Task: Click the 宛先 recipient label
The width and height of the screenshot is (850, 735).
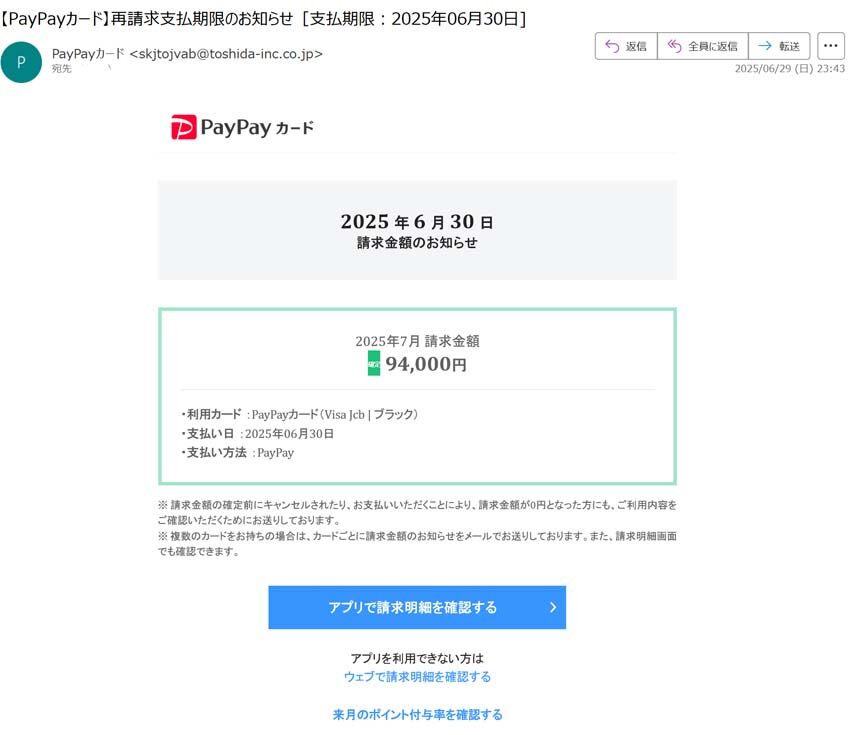Action: (61, 69)
